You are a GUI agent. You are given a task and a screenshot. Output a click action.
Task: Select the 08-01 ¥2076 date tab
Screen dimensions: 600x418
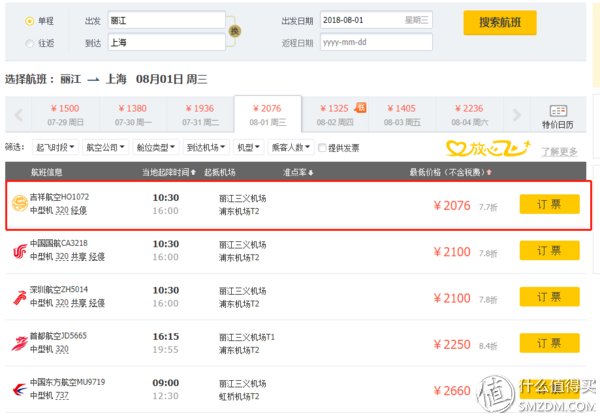(x=267, y=114)
